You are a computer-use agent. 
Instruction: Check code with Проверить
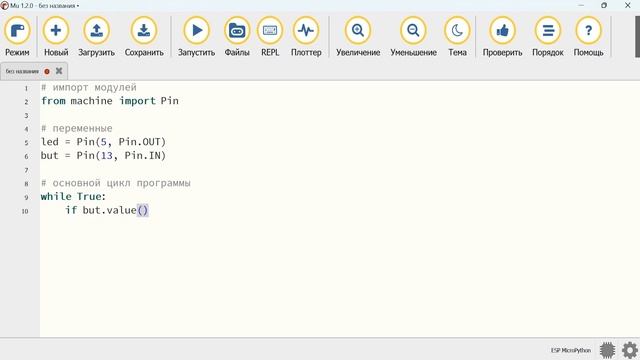[502, 37]
